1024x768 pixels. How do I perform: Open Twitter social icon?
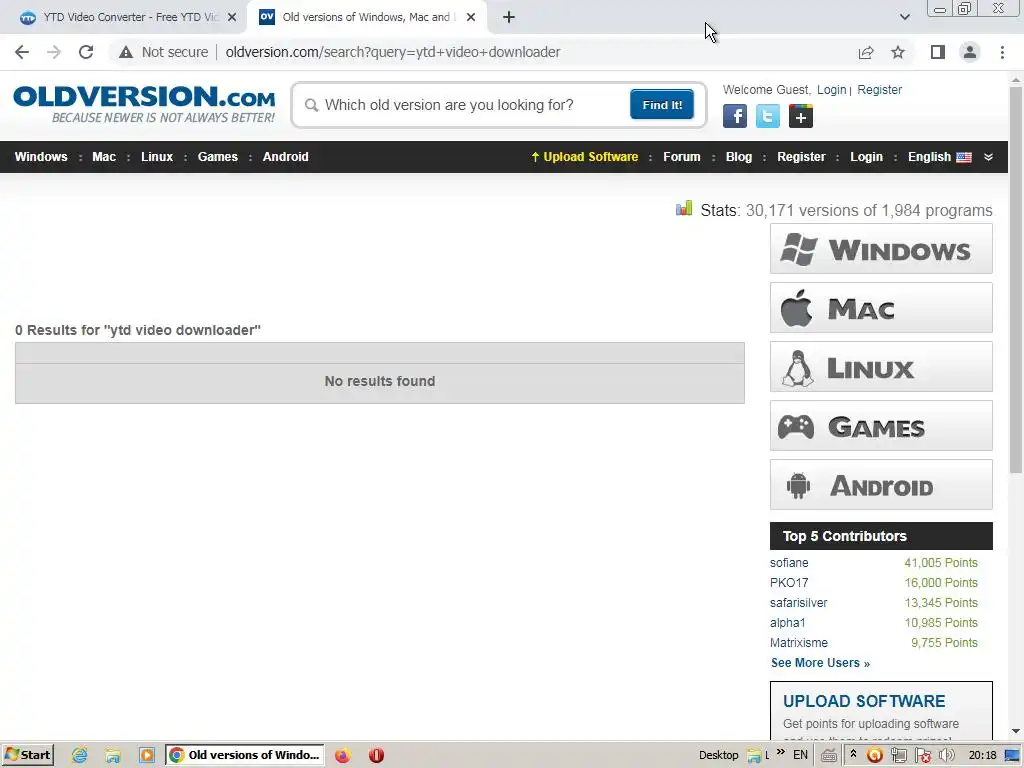click(x=767, y=116)
